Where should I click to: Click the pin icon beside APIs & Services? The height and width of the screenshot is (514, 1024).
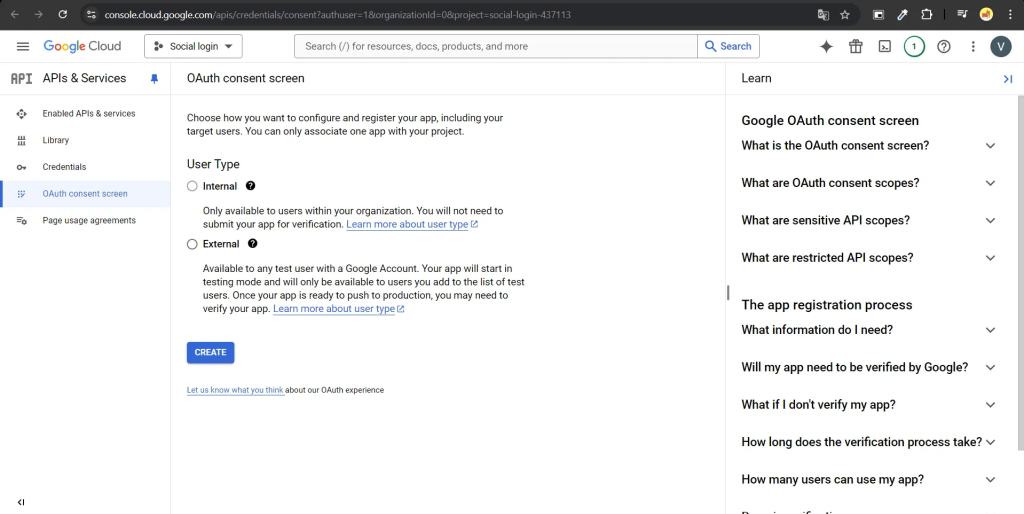[154, 78]
